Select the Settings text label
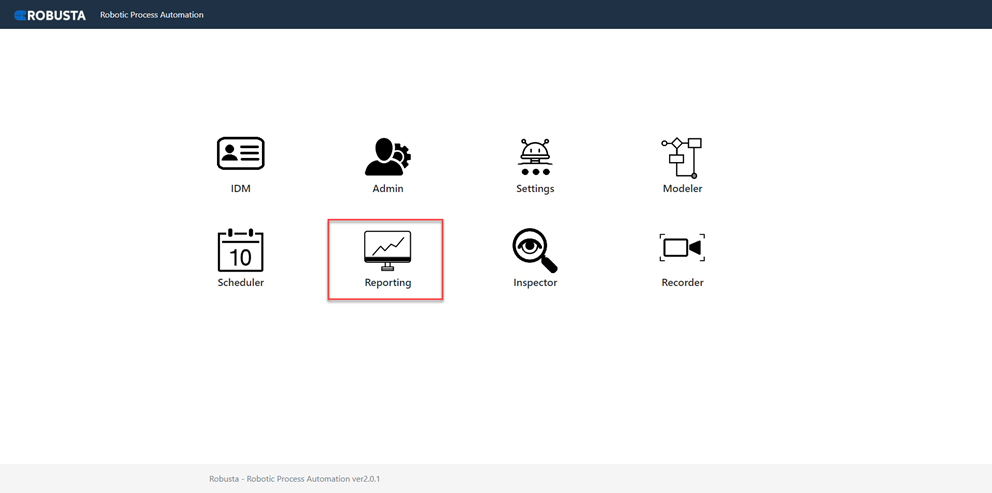This screenshot has height=493, width=992. (535, 189)
